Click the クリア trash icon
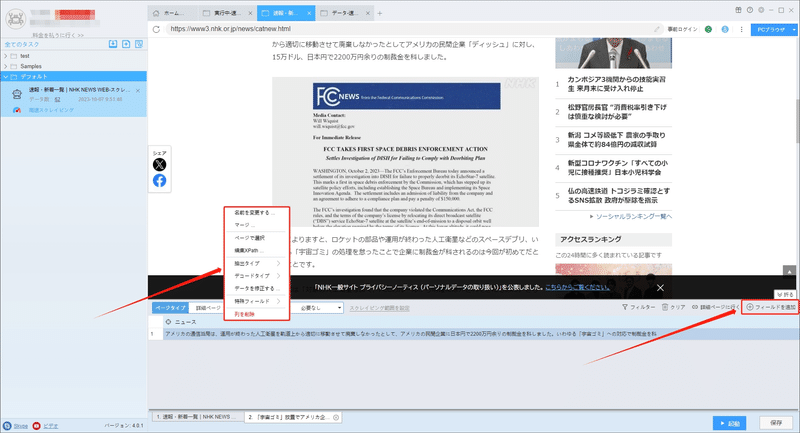800x433 pixels. point(665,307)
